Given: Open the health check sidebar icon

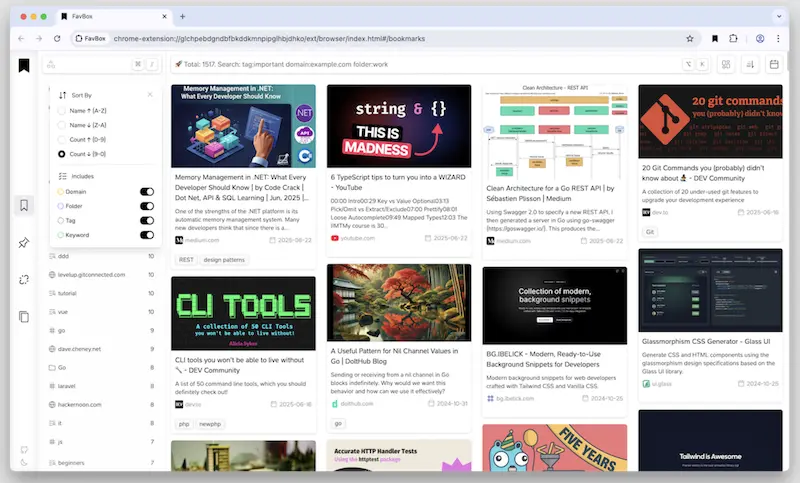Looking at the screenshot, I should (x=24, y=279).
